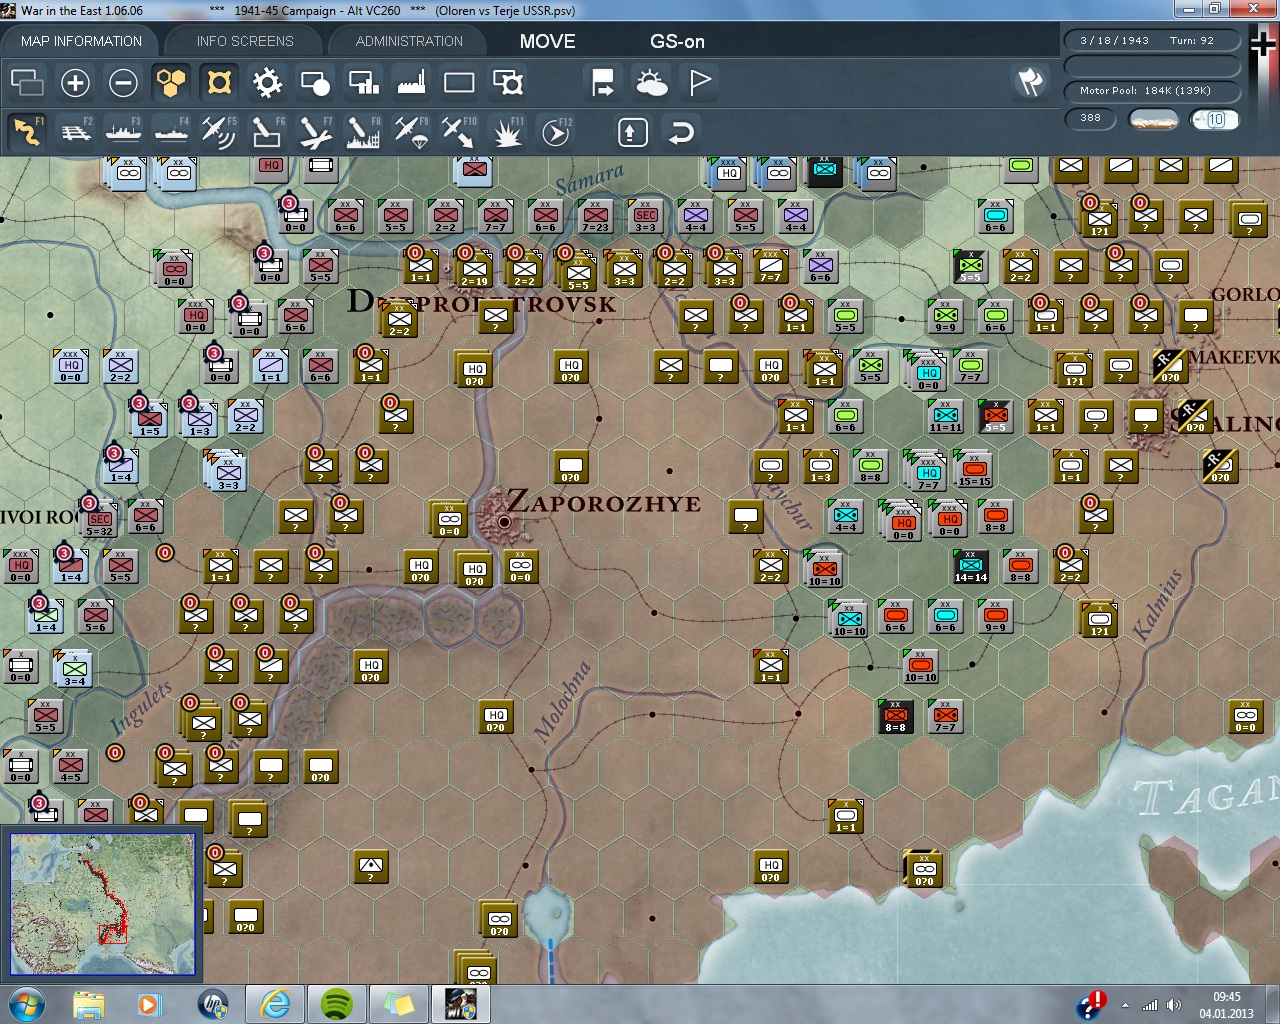The width and height of the screenshot is (1280, 1024).
Task: Click the MOVE mode label
Action: [547, 41]
